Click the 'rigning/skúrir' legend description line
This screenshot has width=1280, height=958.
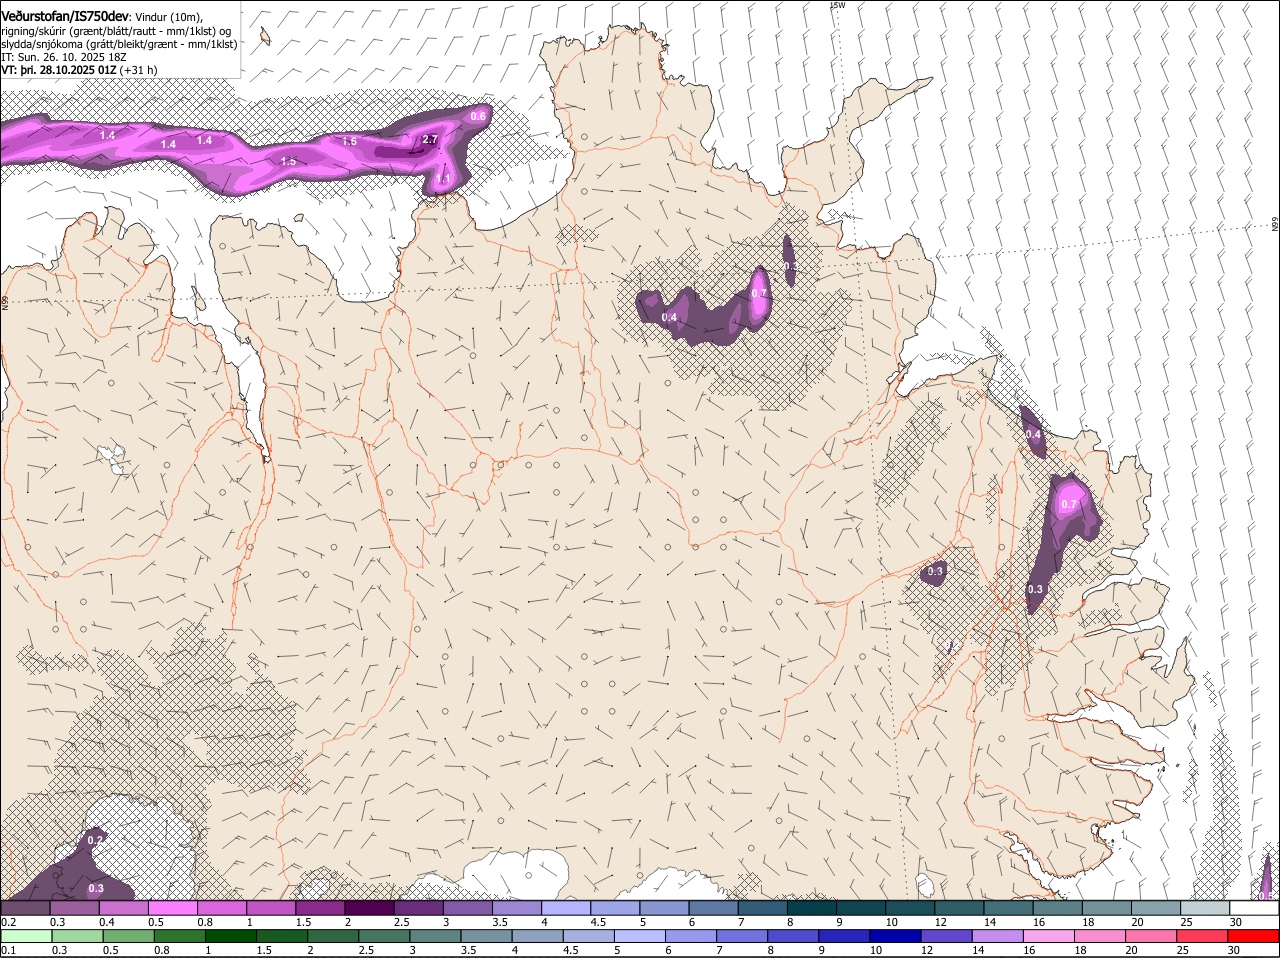pyautogui.click(x=116, y=31)
